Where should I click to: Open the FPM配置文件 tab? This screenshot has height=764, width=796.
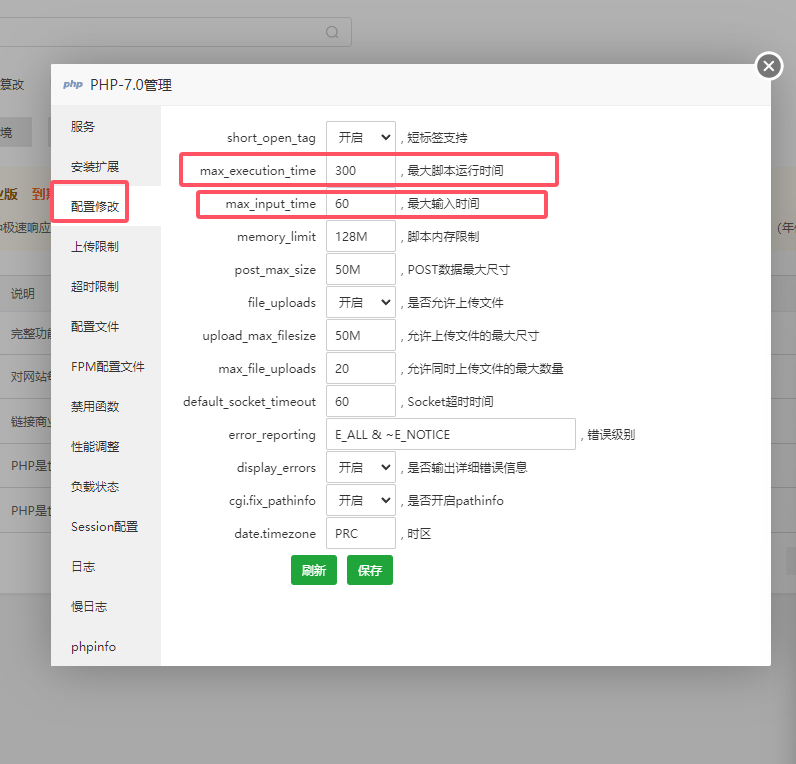point(106,367)
